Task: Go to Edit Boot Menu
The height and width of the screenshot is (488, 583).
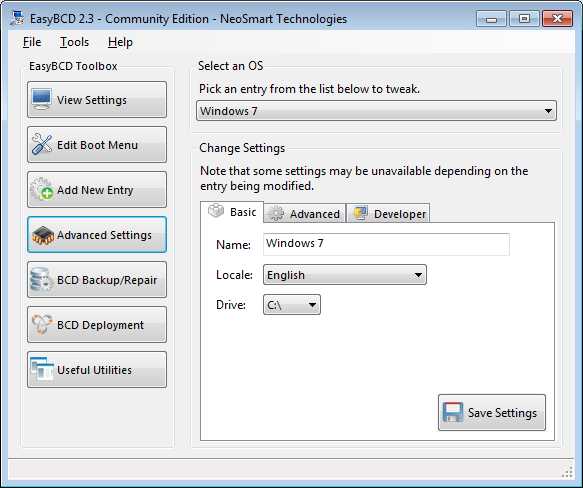Action: click(x=97, y=145)
